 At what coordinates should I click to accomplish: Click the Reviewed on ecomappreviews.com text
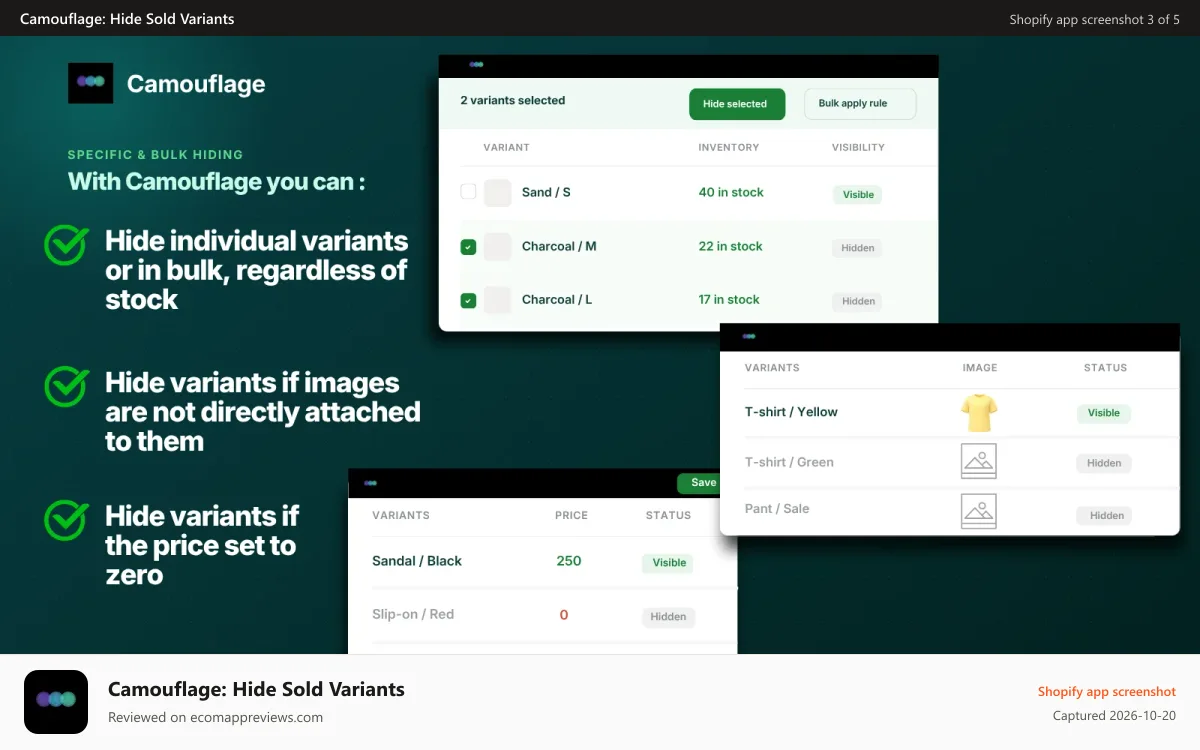coord(215,717)
